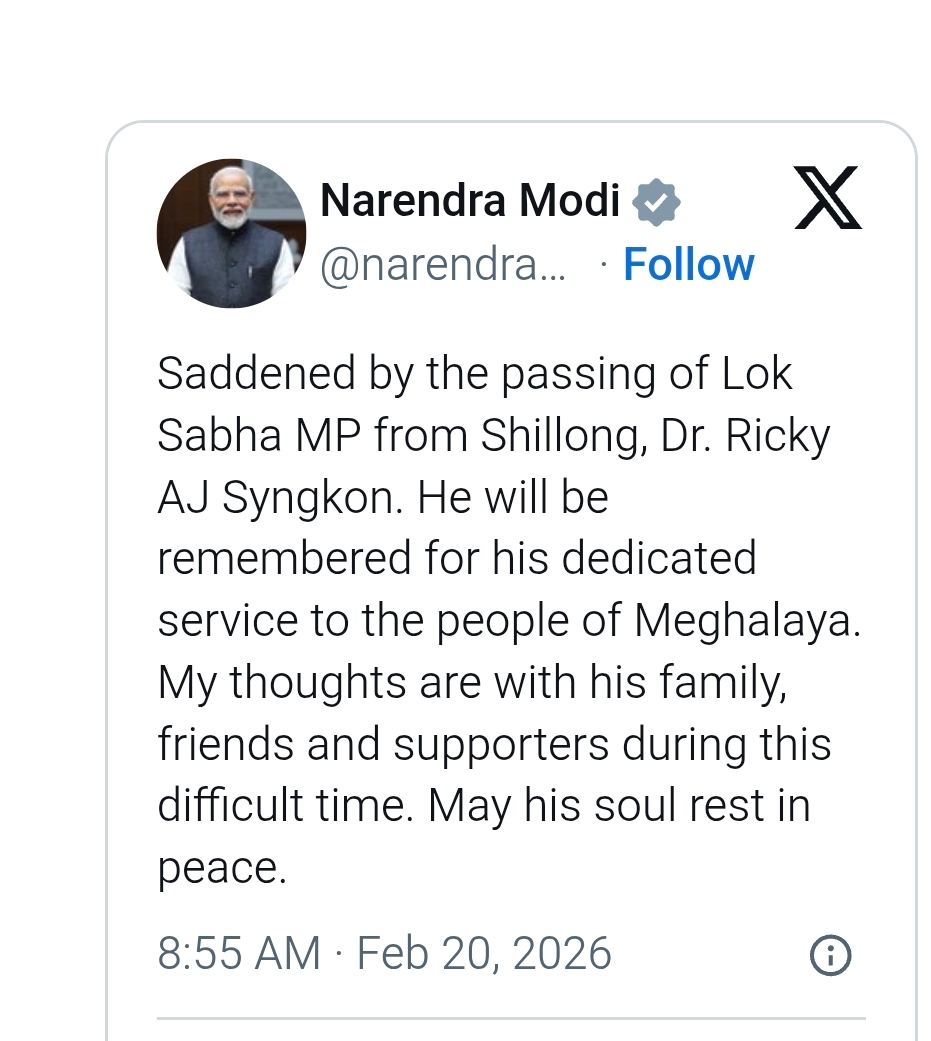Open Narendra Modi's profile picture

tap(231, 233)
